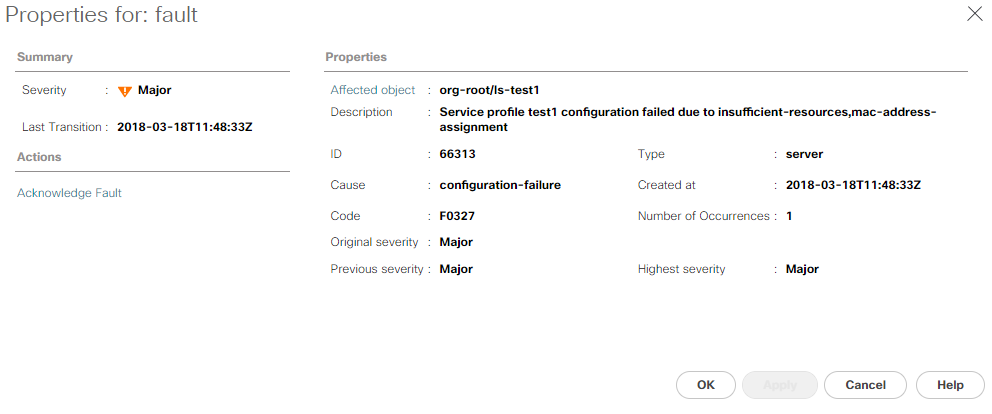Click the Number of Occurrences value
Image resolution: width=992 pixels, height=414 pixels.
[x=789, y=216]
